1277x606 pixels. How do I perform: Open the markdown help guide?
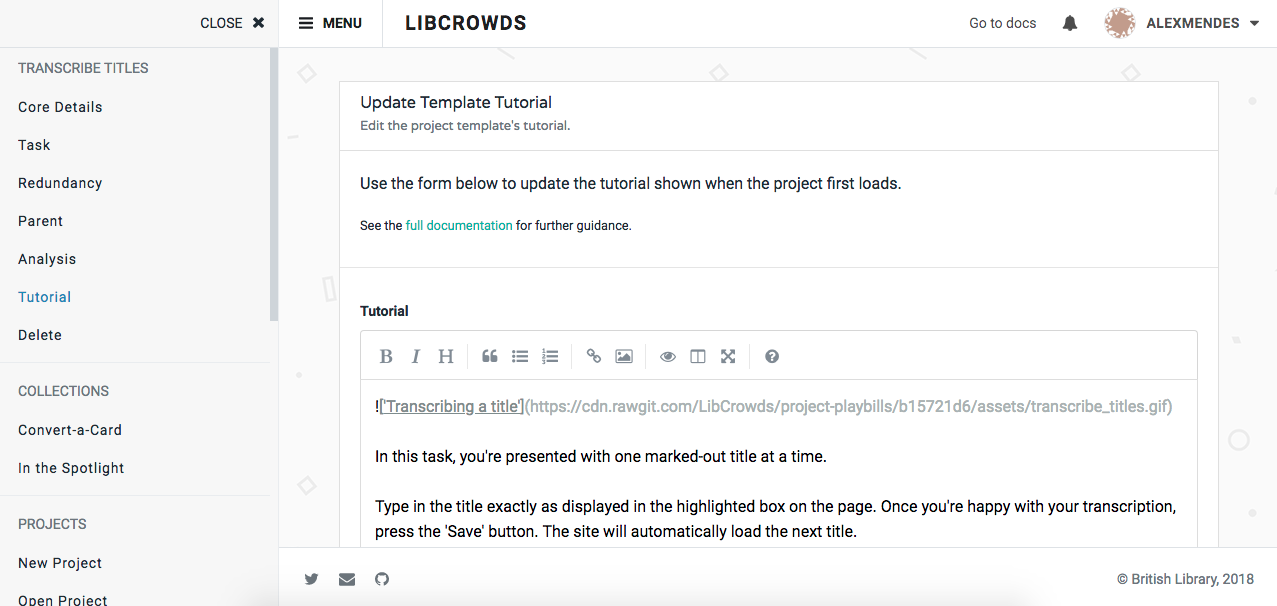(x=771, y=356)
